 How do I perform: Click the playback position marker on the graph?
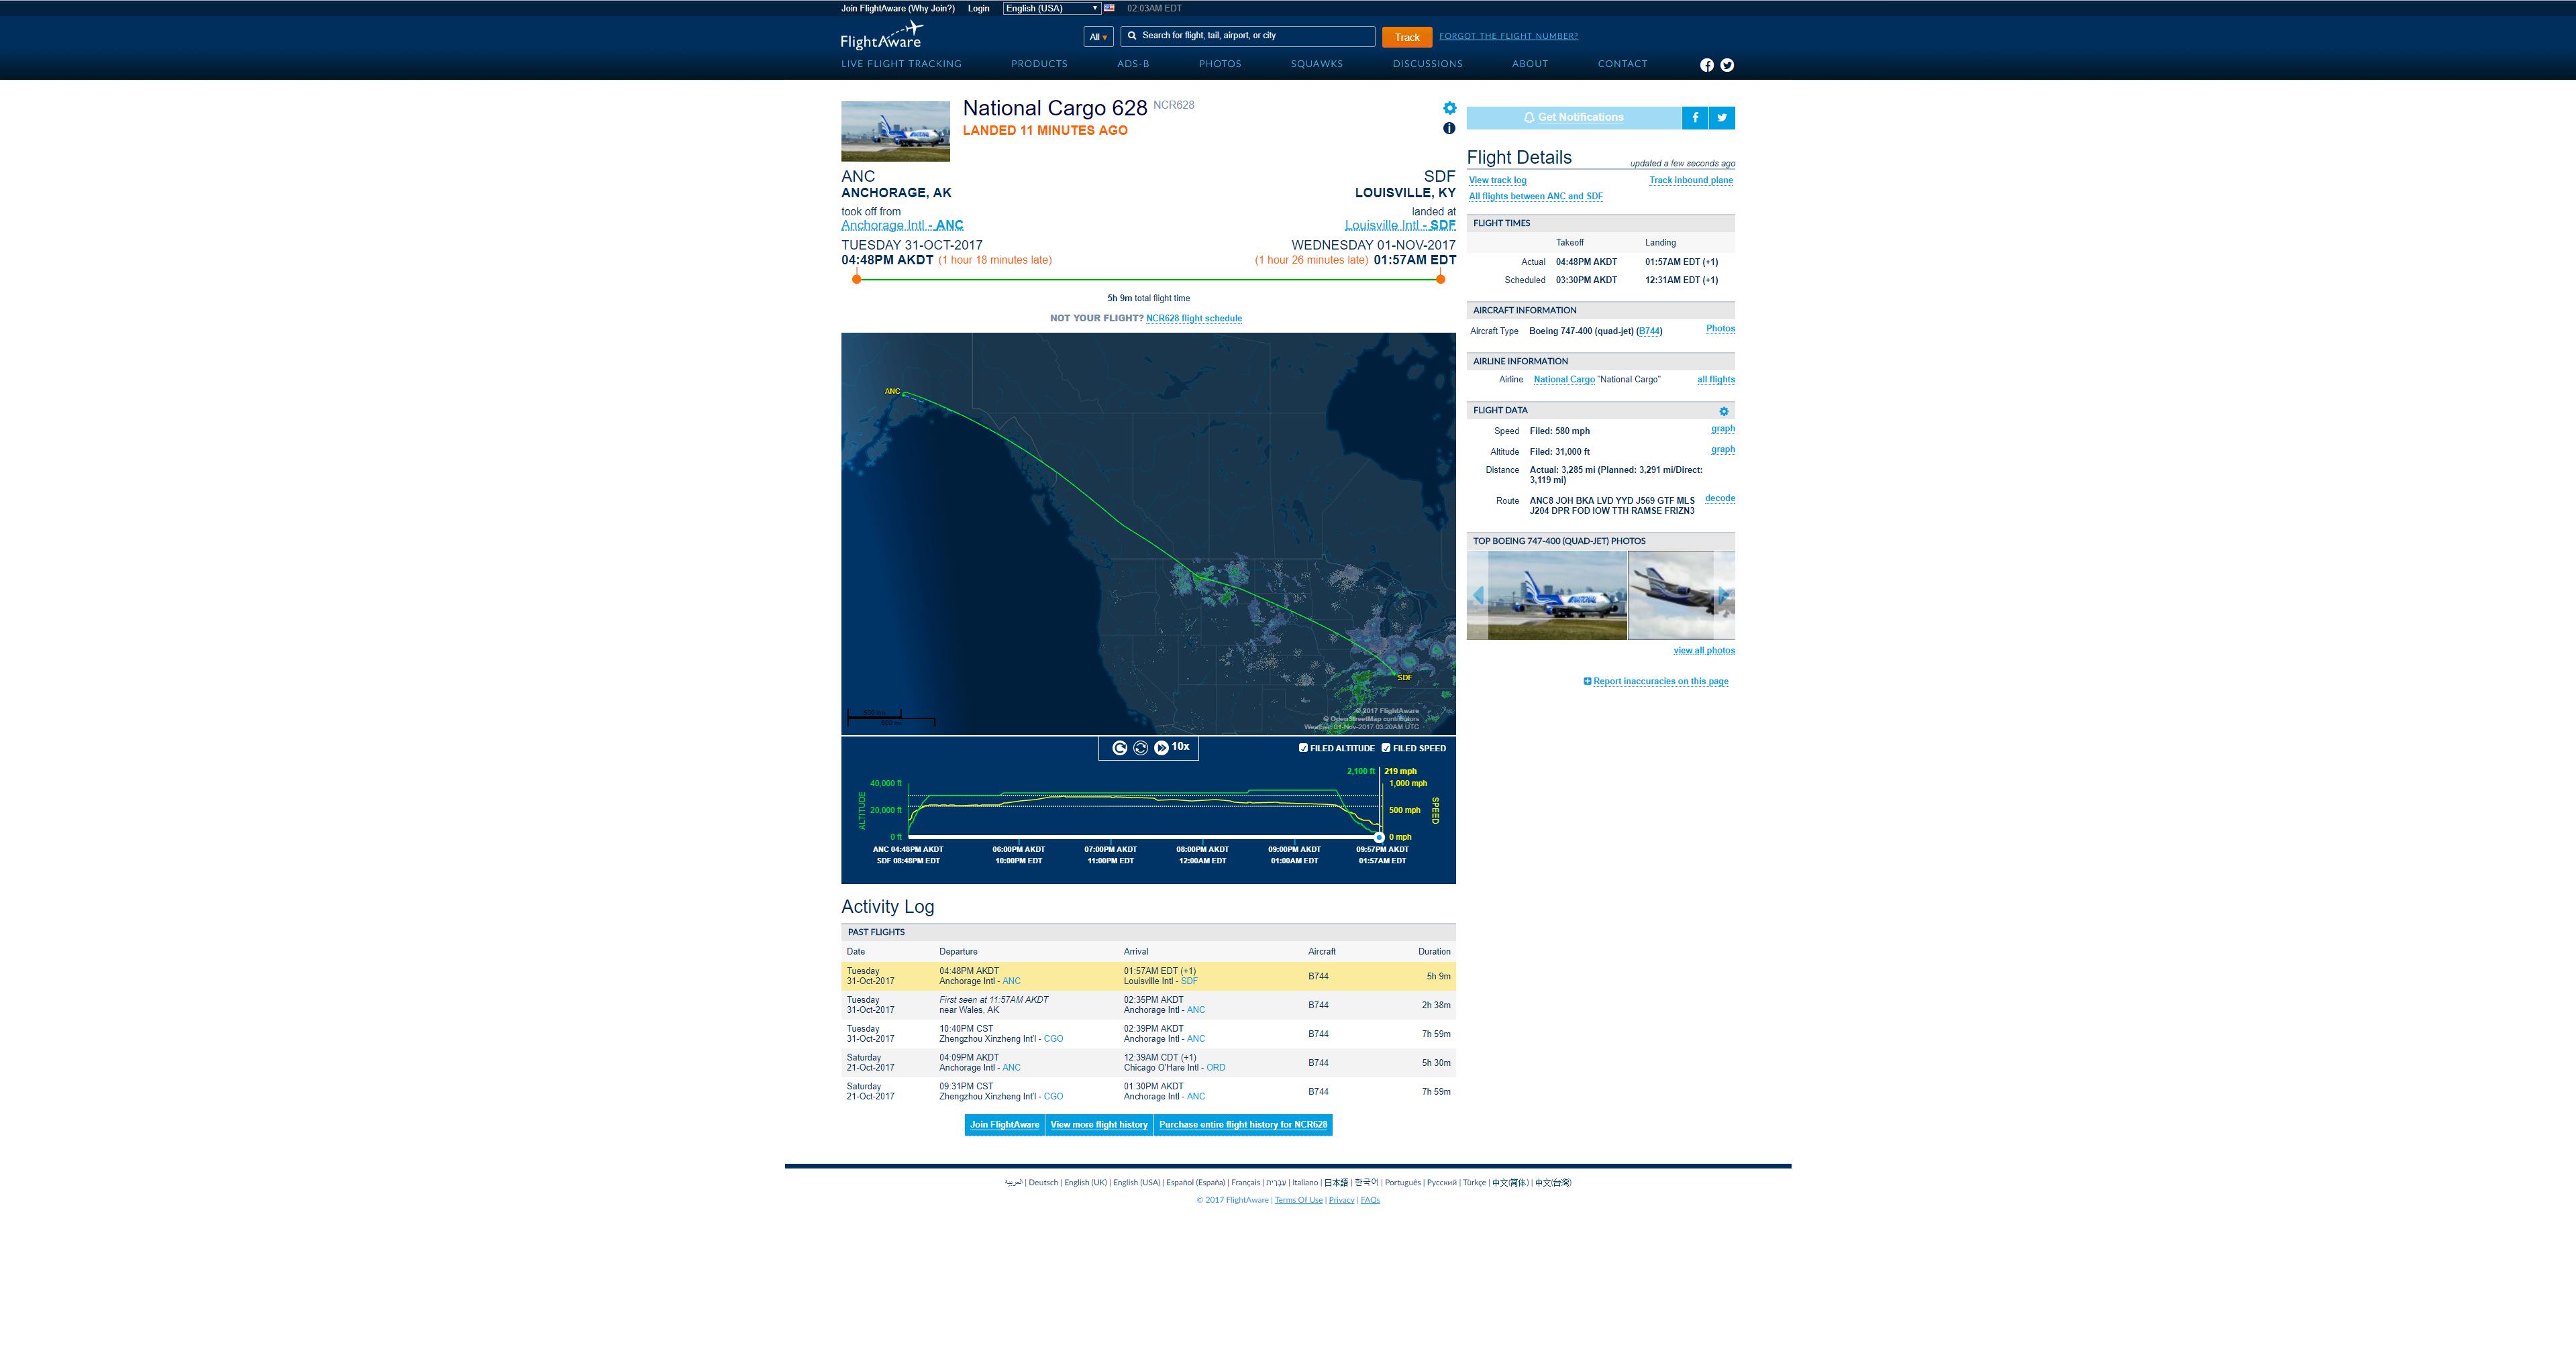click(1379, 837)
